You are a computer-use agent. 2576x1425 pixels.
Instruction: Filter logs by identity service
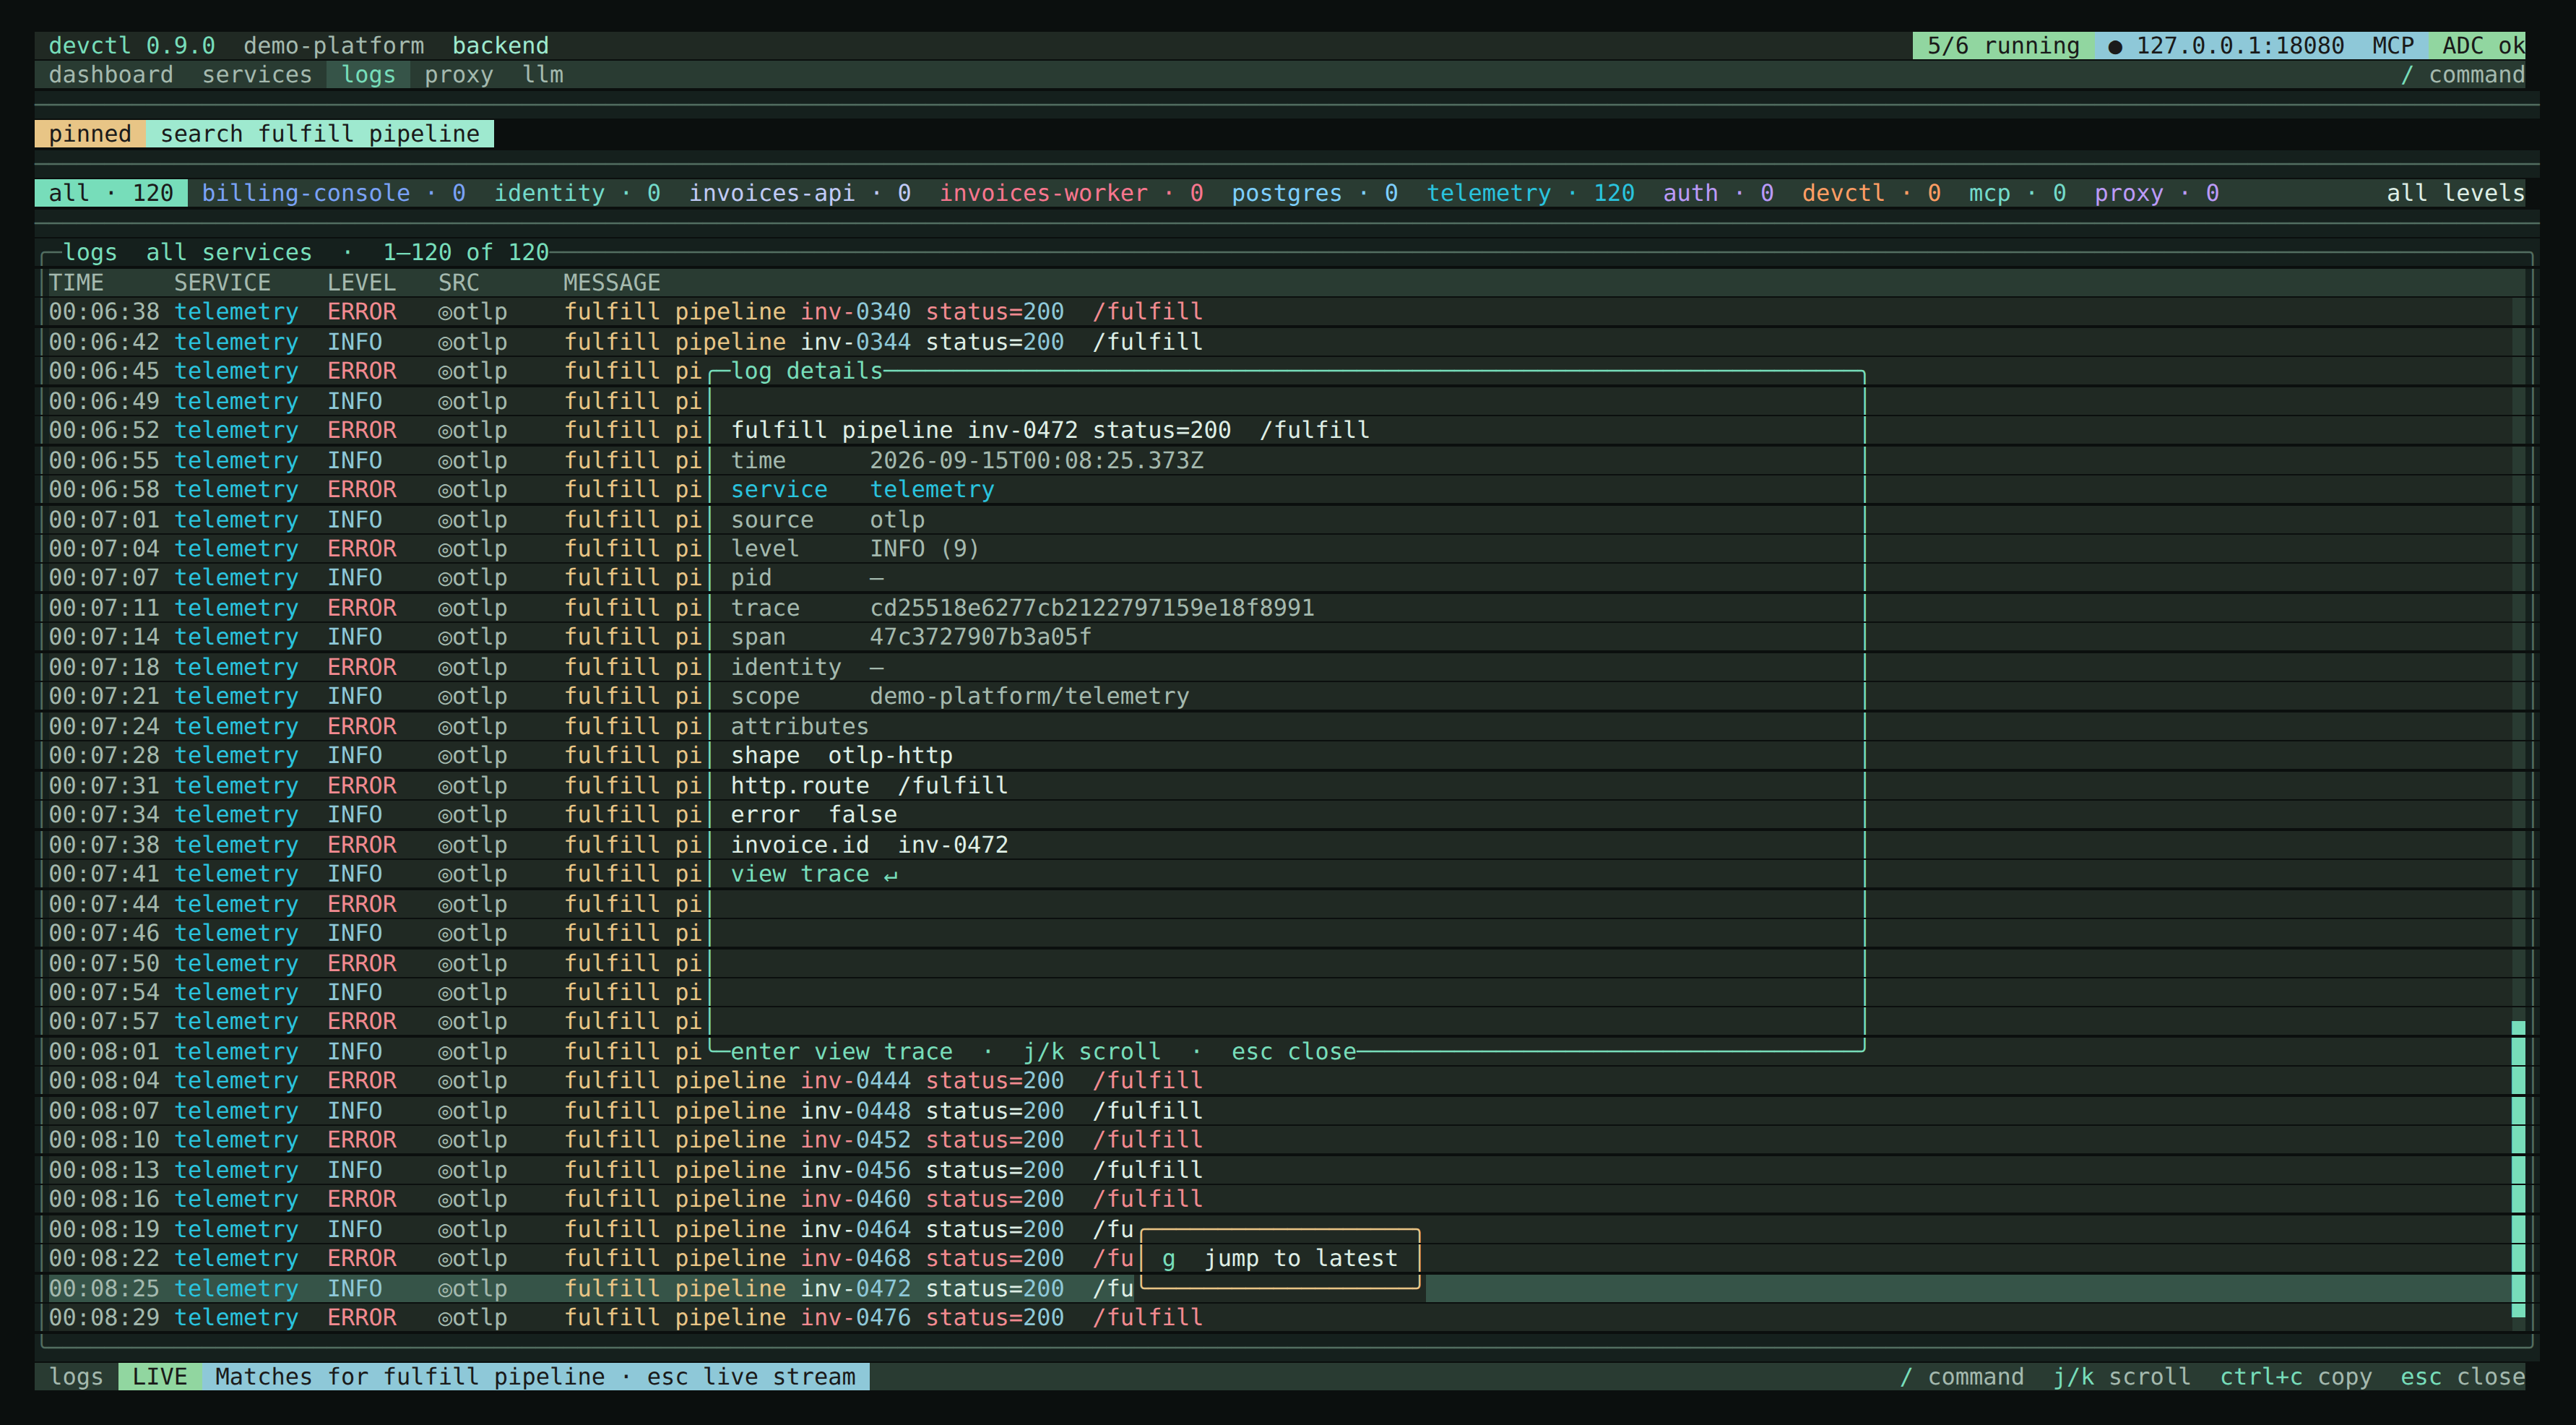pos(577,193)
